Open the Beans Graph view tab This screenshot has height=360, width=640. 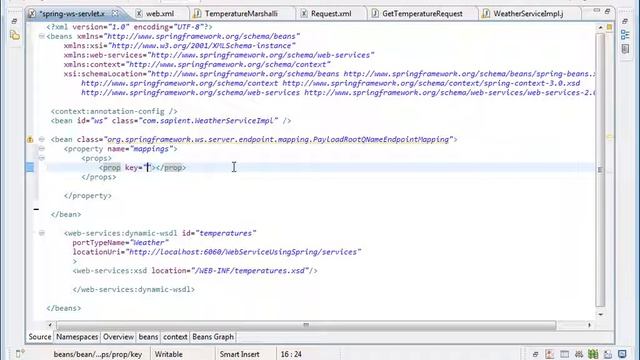click(x=213, y=337)
